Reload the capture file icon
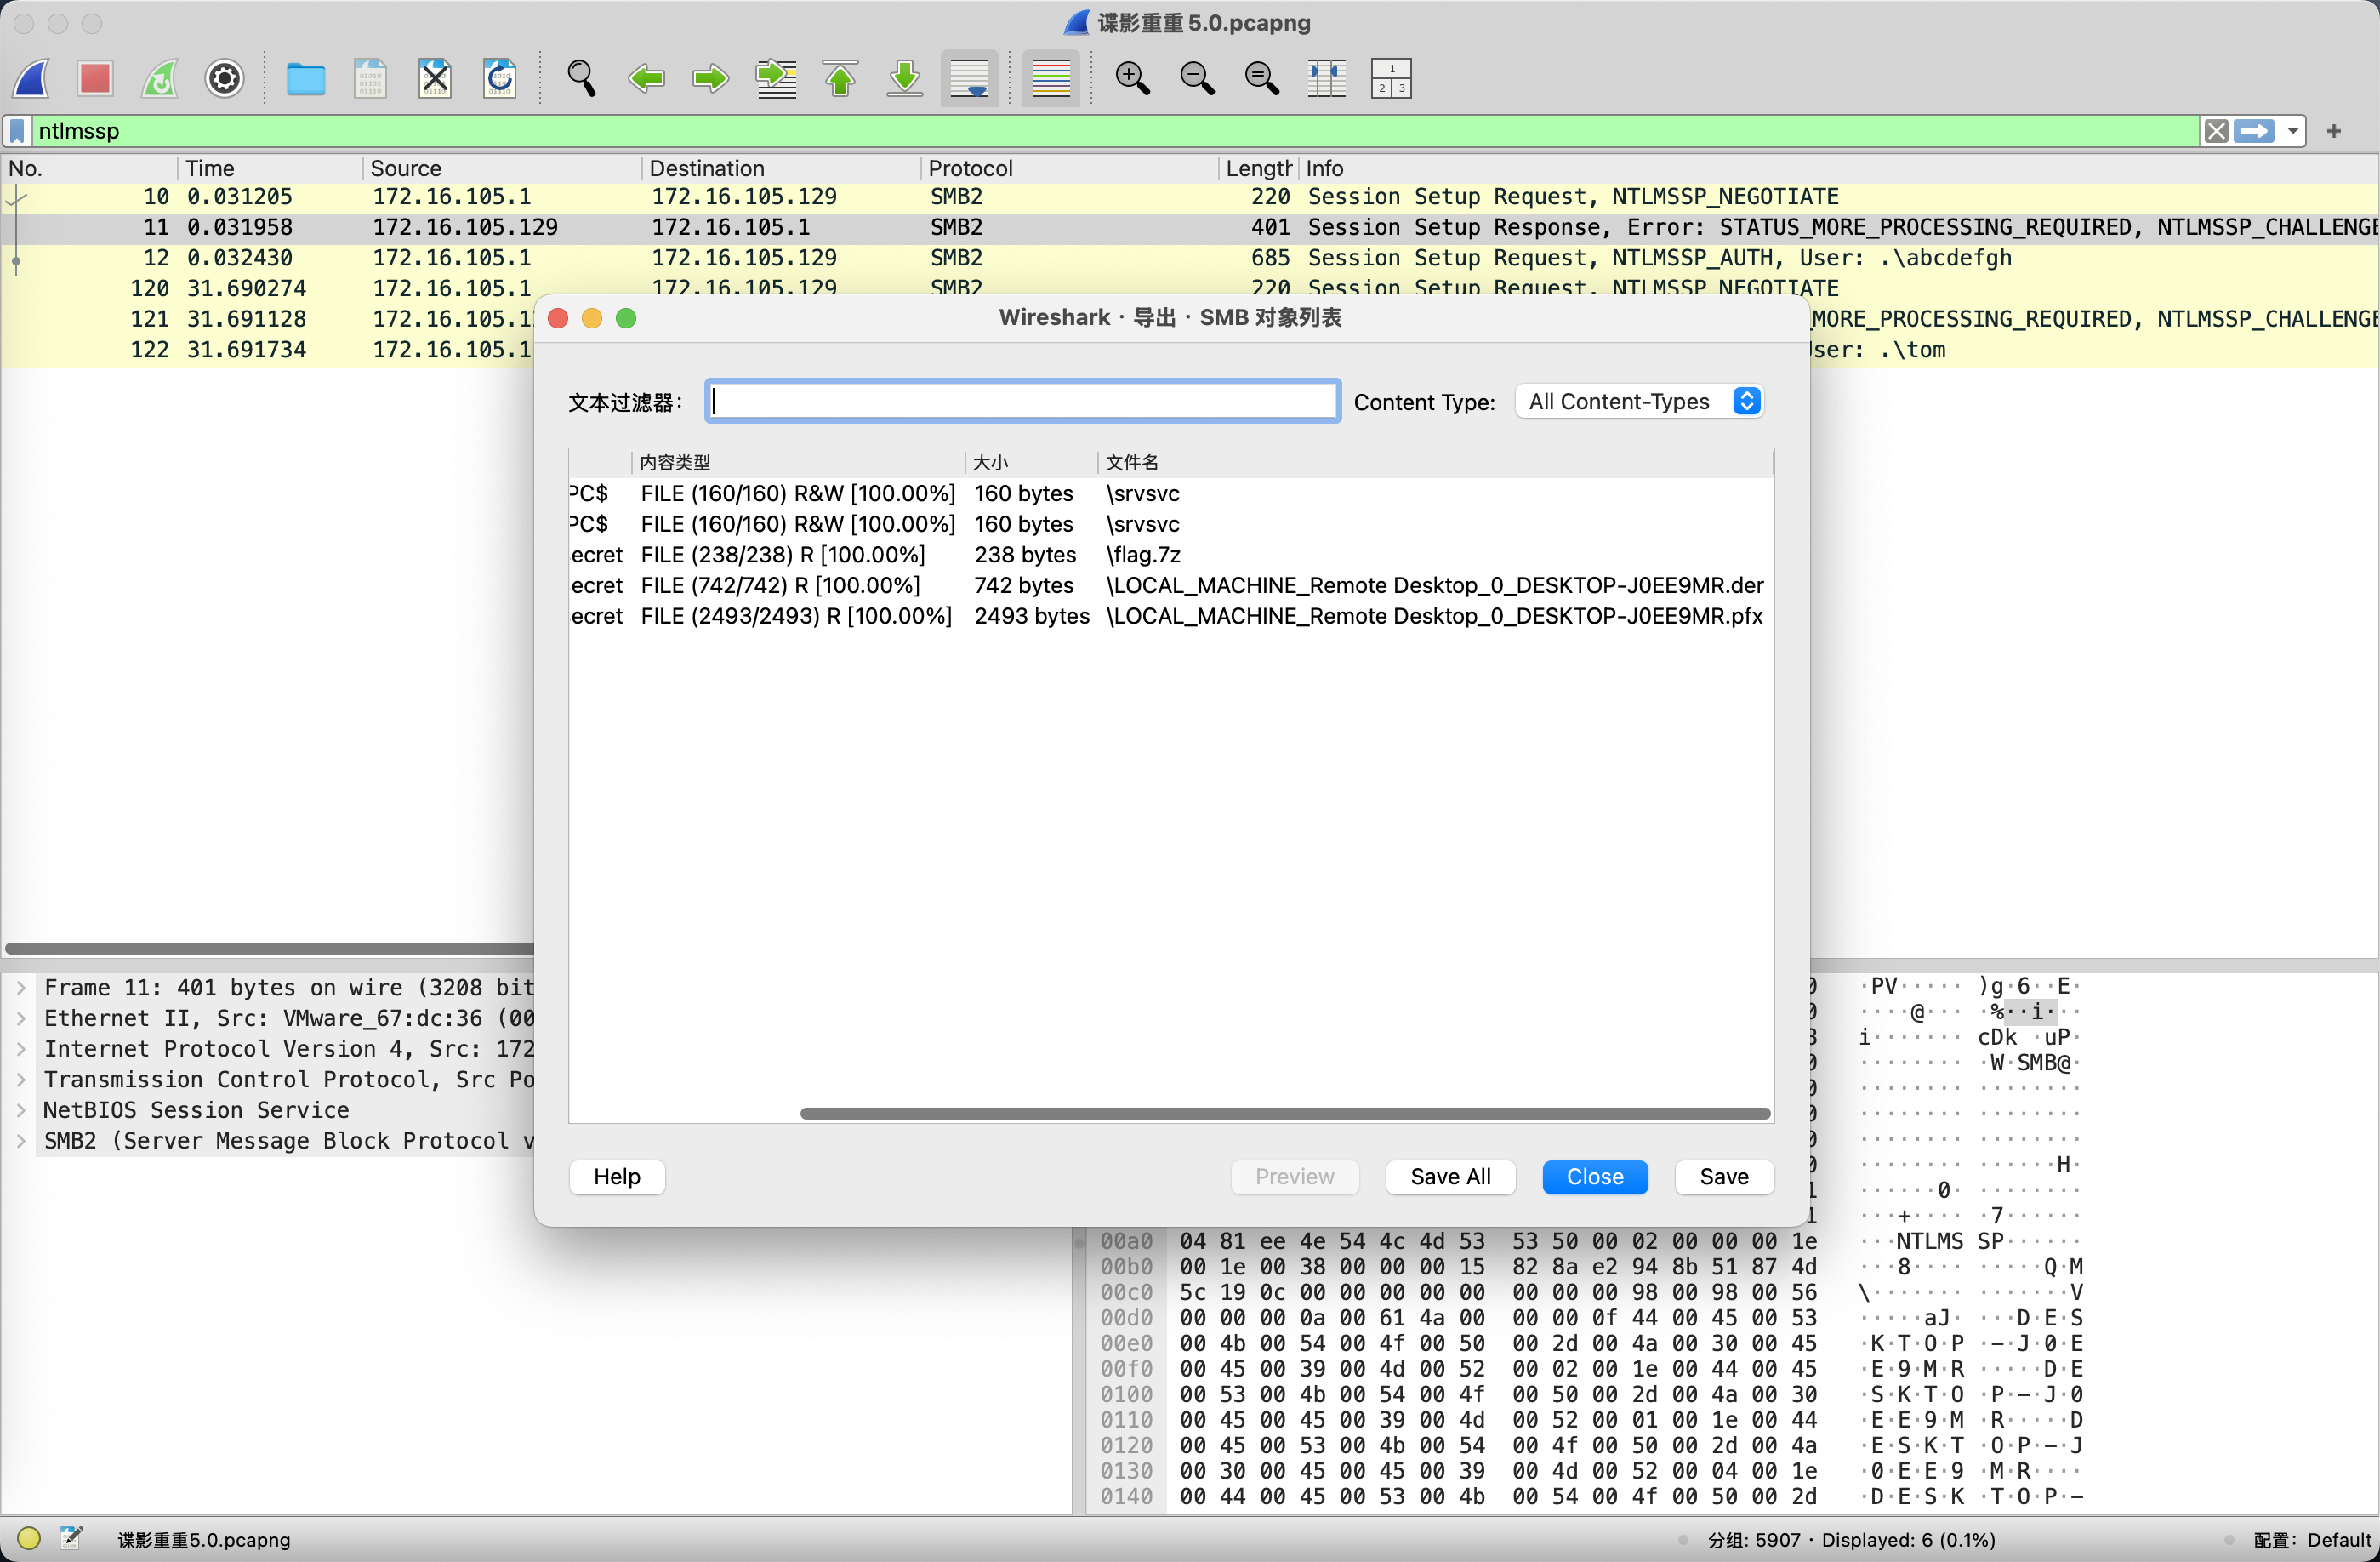Viewport: 2380px width, 1562px height. 499,78
